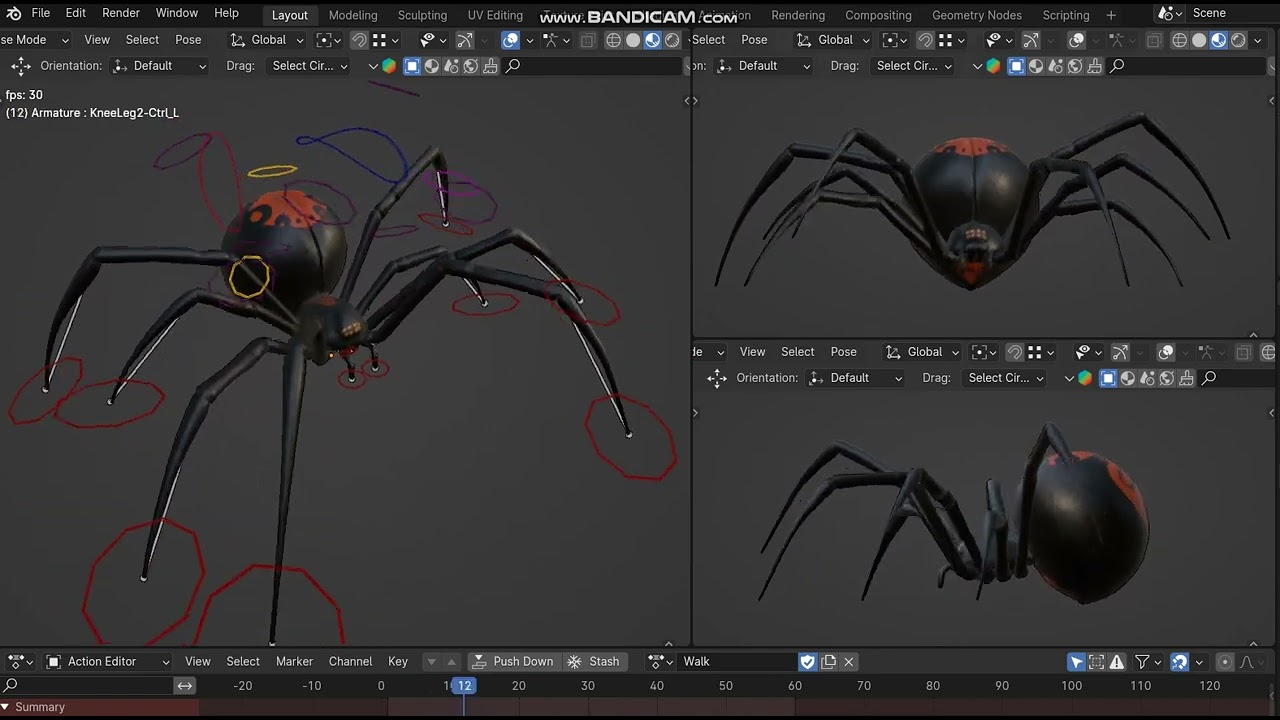
Task: Click search magnifier in left viewport toolbar
Action: coord(513,66)
